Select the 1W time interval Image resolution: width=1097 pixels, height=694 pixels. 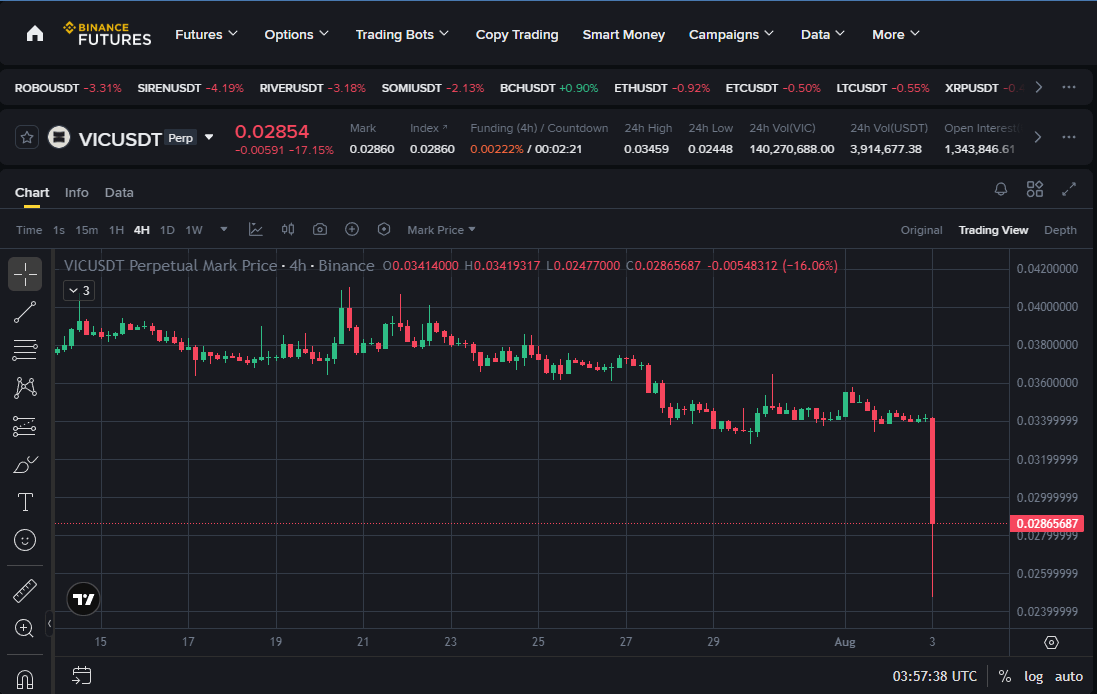194,229
